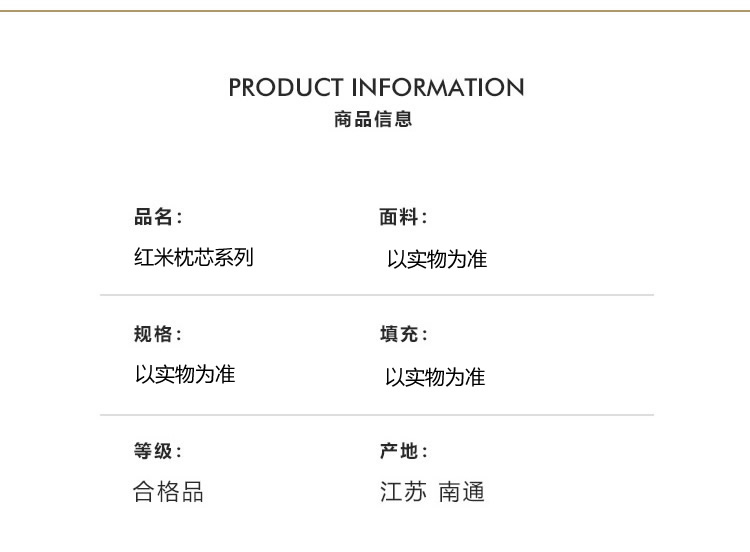
Task: Click the word PRODUCT in the title
Action: [286, 88]
